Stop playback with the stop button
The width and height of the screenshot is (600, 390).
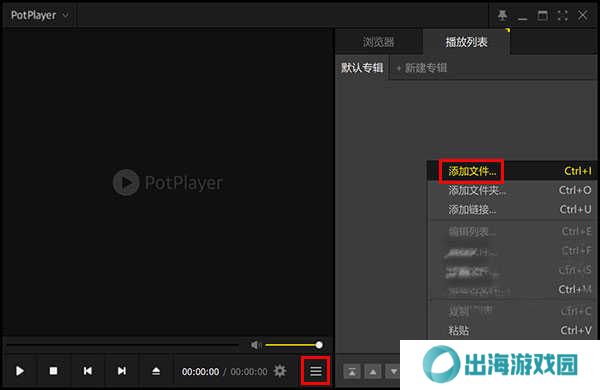[x=54, y=371]
